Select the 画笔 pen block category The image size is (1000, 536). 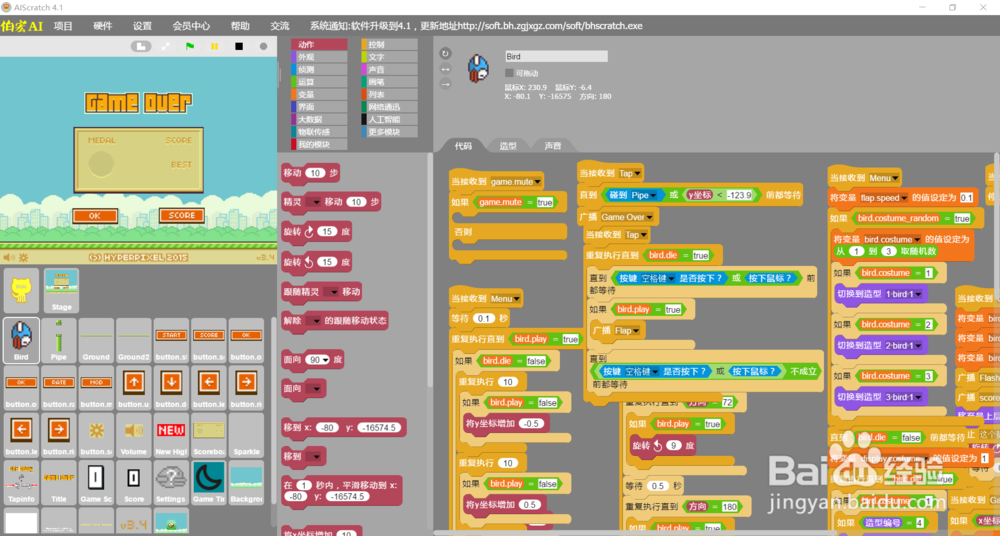click(x=389, y=82)
